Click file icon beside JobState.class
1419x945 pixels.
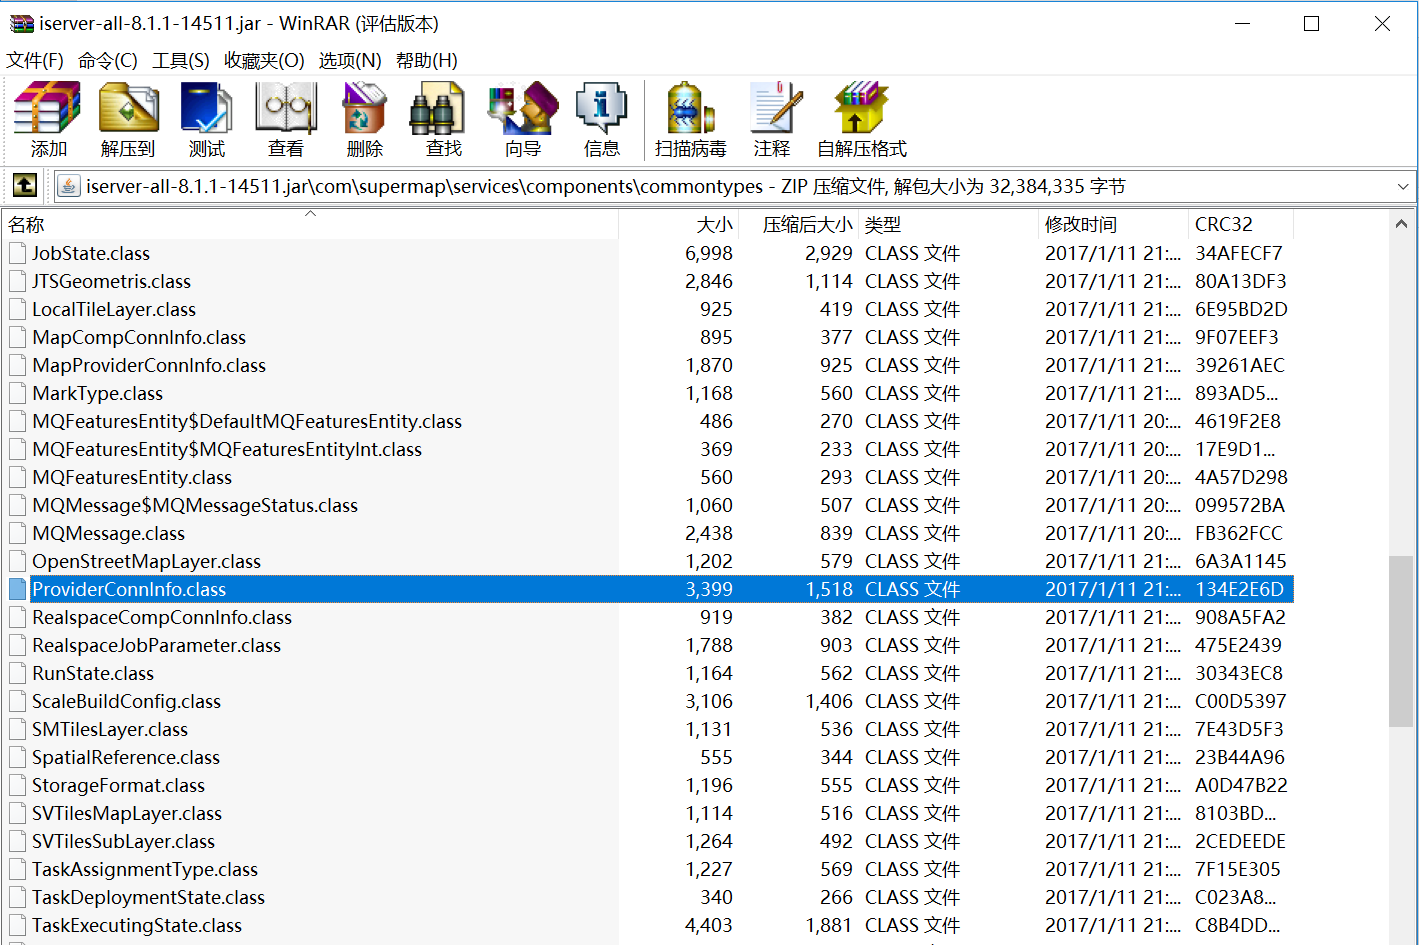[x=17, y=253]
